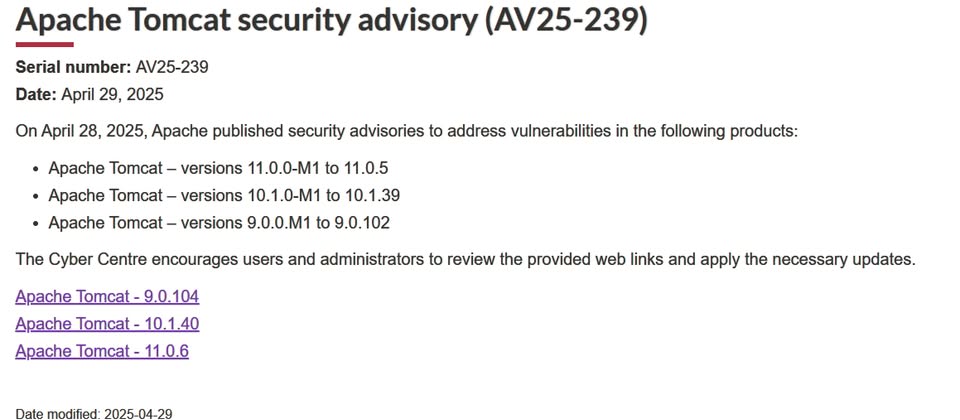Follow the Apache Tomcat - 11.0.6 link

click(102, 351)
